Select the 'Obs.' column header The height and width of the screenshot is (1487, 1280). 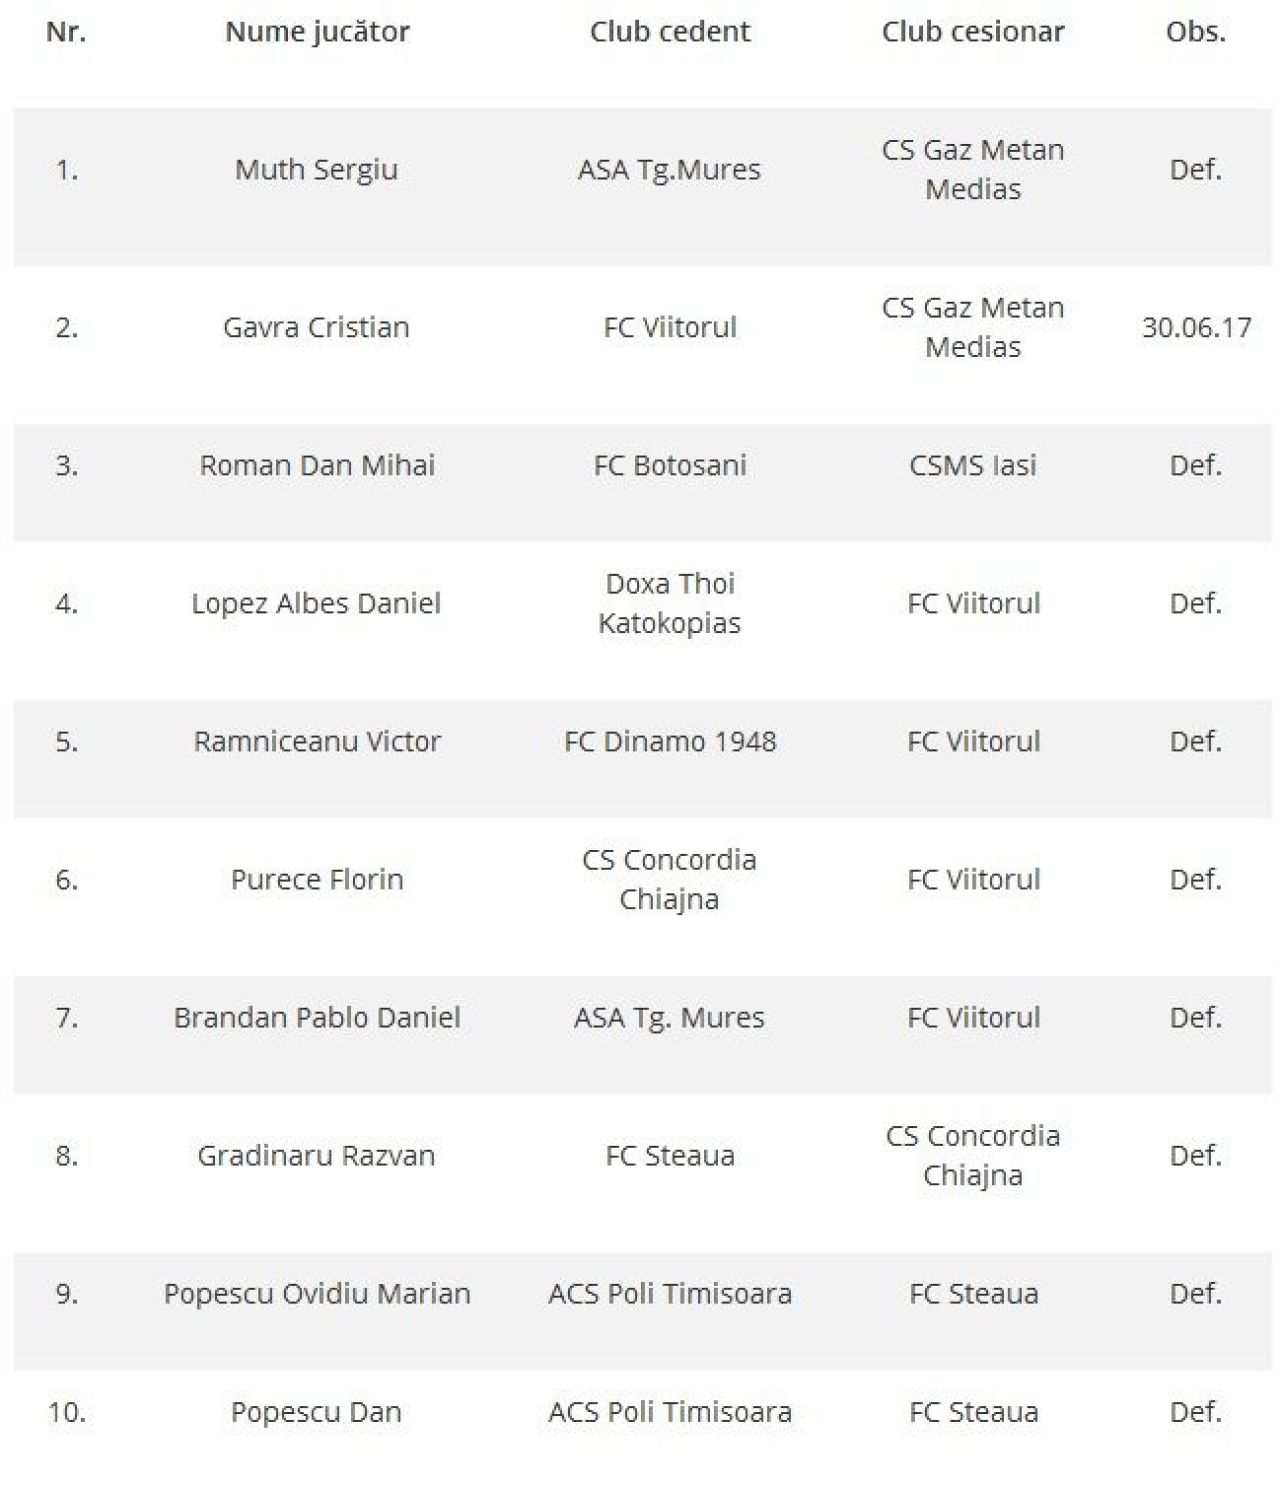click(1196, 32)
